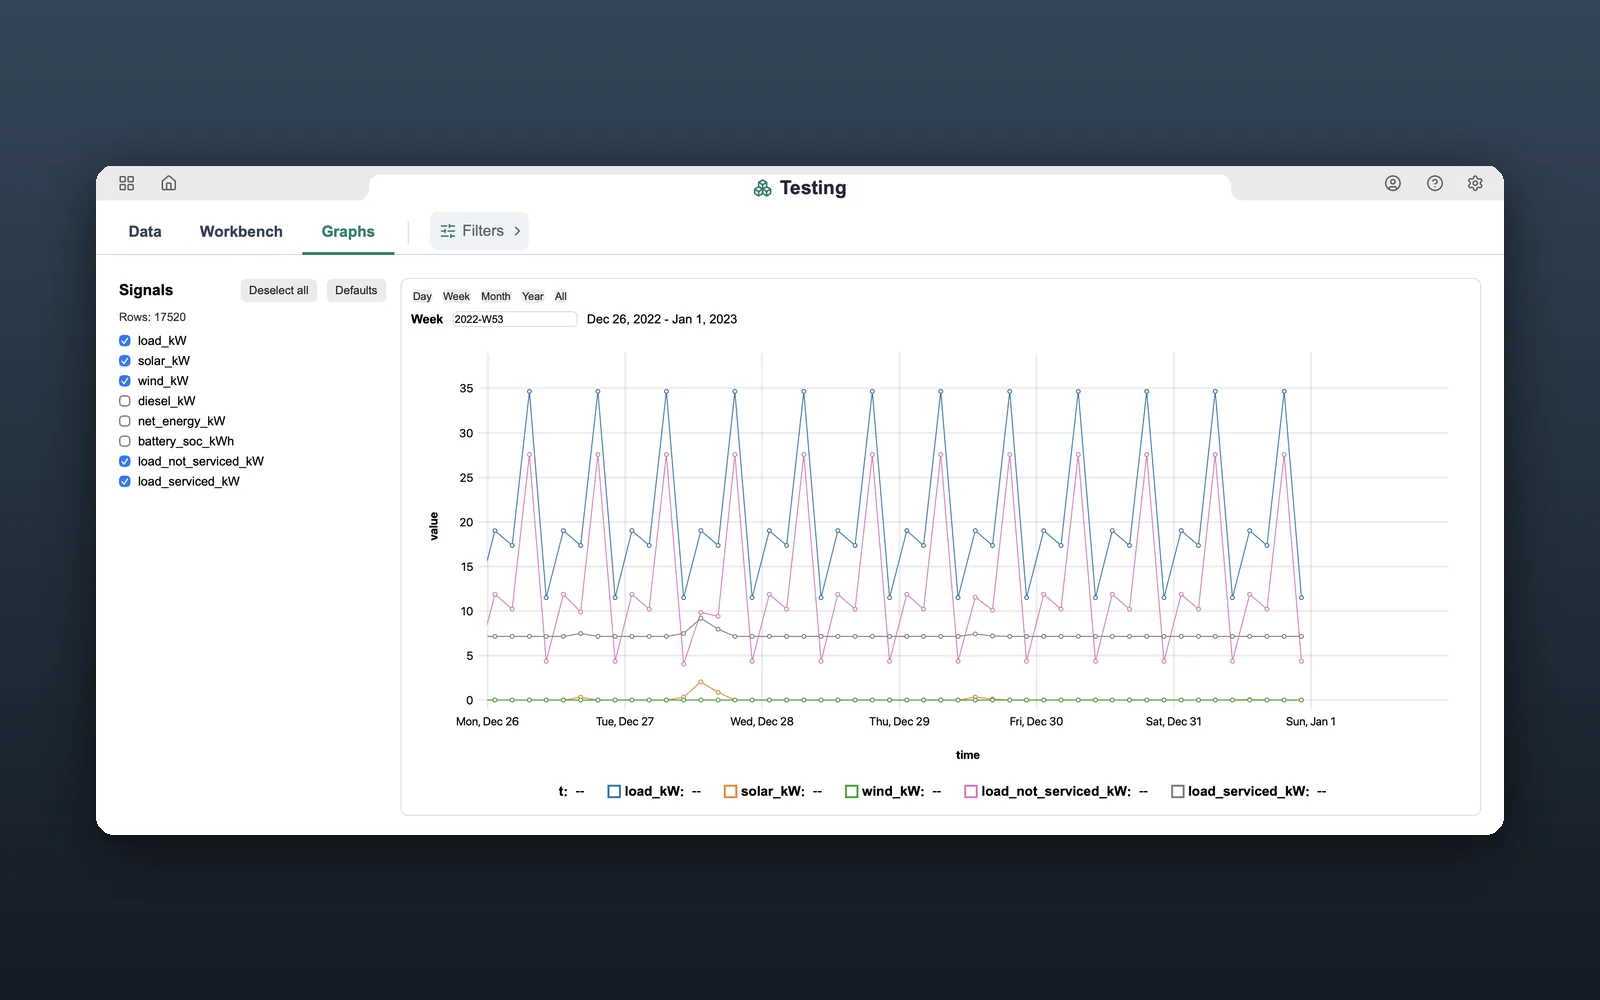The width and height of the screenshot is (1600, 1000).
Task: Uncheck the solar_kW signal checkbox
Action: (125, 361)
